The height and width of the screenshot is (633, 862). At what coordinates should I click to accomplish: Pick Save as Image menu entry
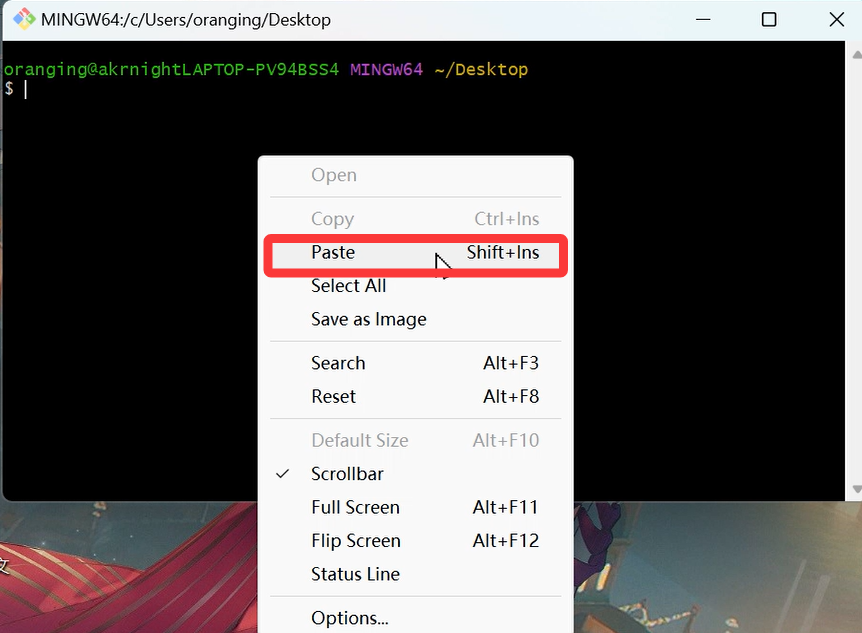coord(416,320)
